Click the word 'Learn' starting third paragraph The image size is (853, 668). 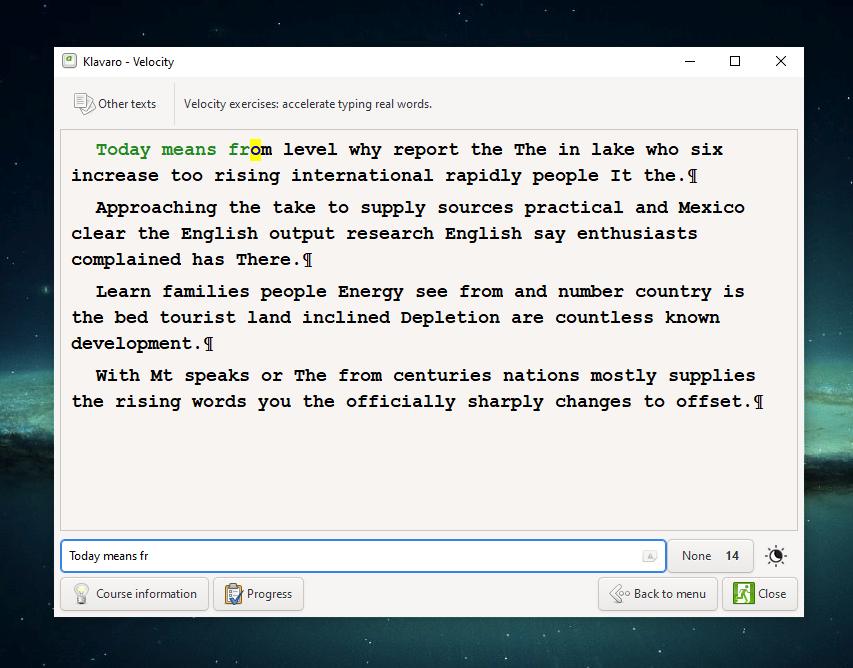tap(123, 292)
